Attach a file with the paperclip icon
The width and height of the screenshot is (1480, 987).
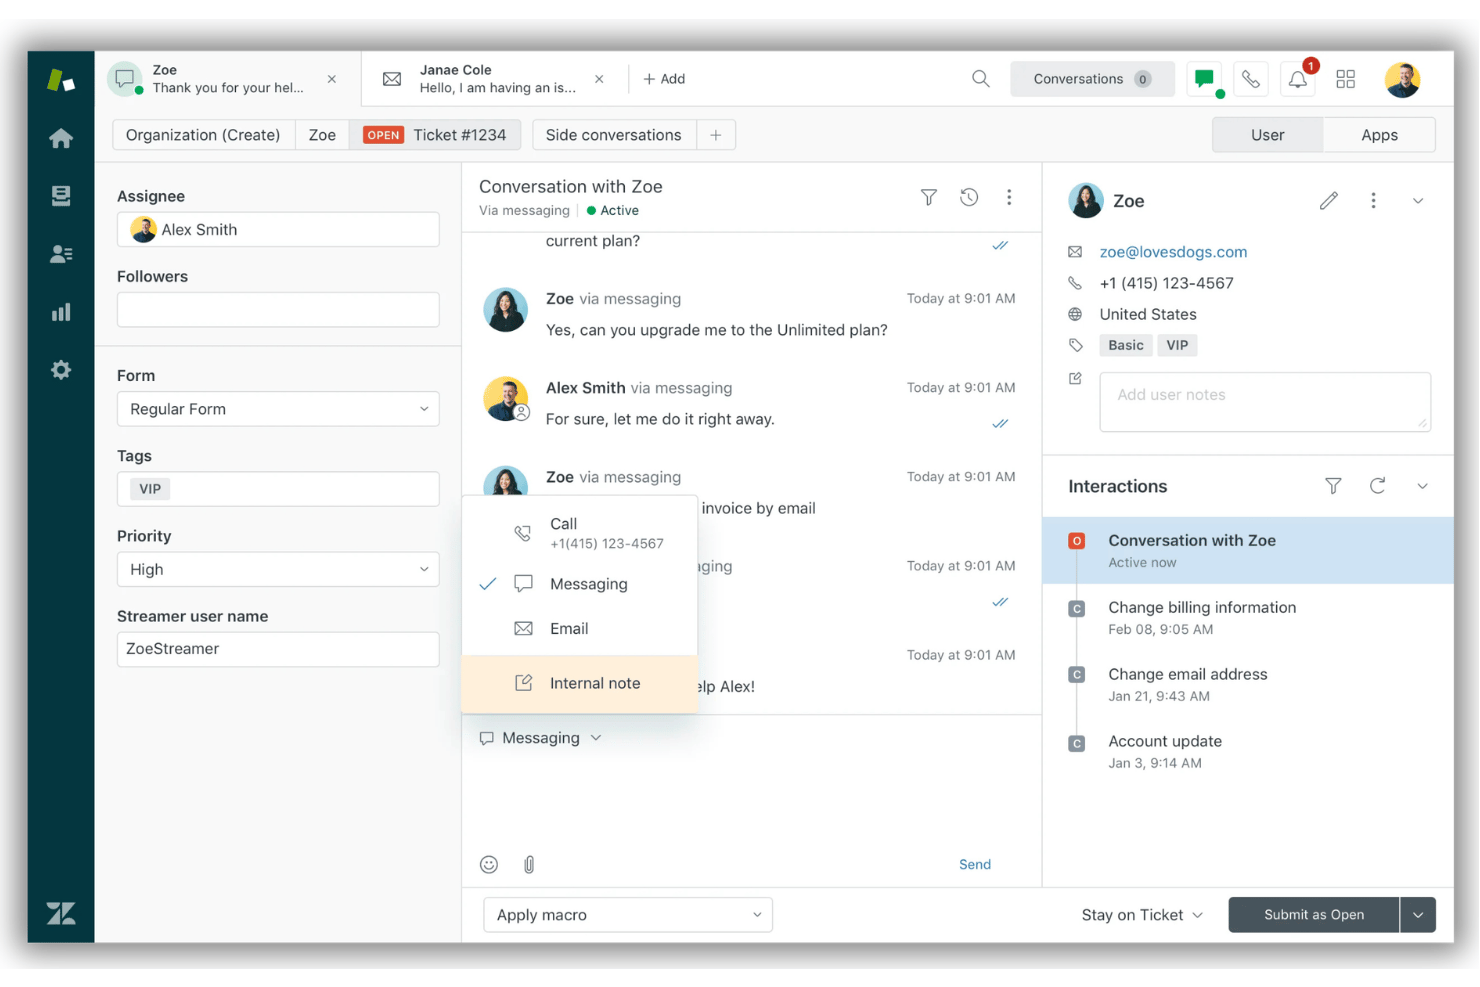529,865
